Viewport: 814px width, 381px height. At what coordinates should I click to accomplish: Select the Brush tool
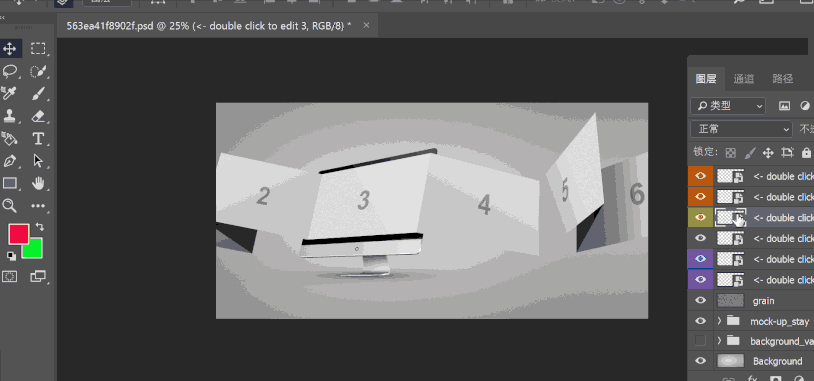(x=38, y=93)
